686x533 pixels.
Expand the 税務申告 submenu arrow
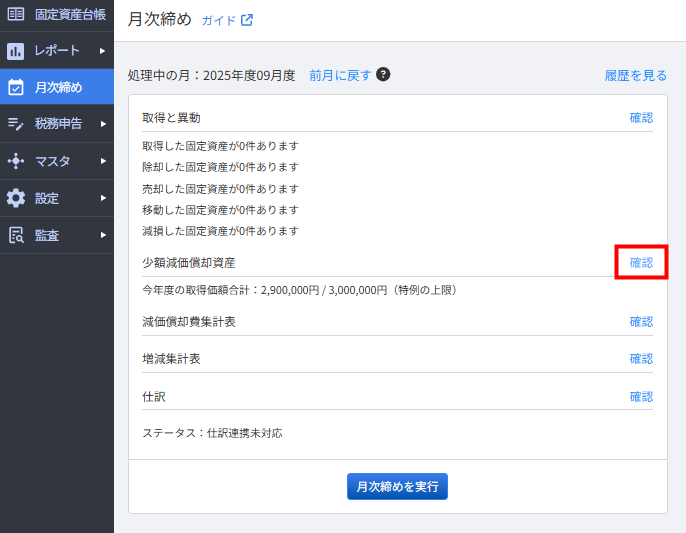[103, 124]
